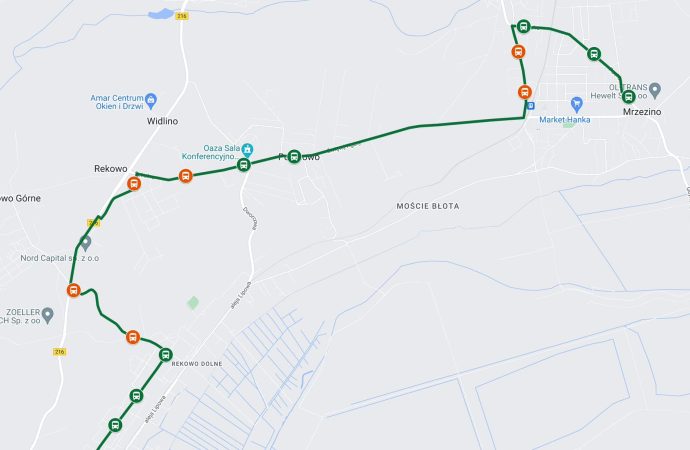This screenshot has height=450, width=690.
Task: Click the Market Hanka text label
Action: click(565, 119)
